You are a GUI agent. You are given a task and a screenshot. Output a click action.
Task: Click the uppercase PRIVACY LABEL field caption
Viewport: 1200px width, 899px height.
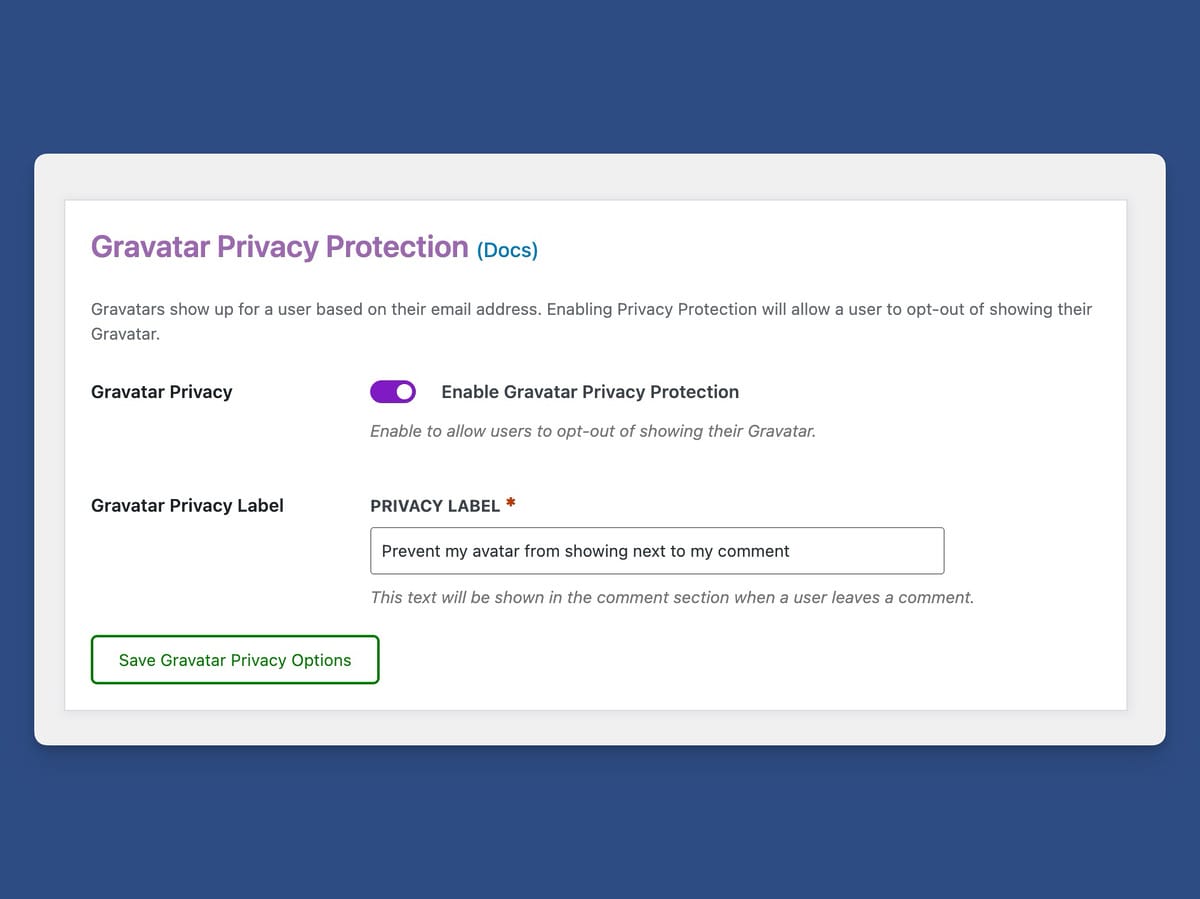pos(435,506)
